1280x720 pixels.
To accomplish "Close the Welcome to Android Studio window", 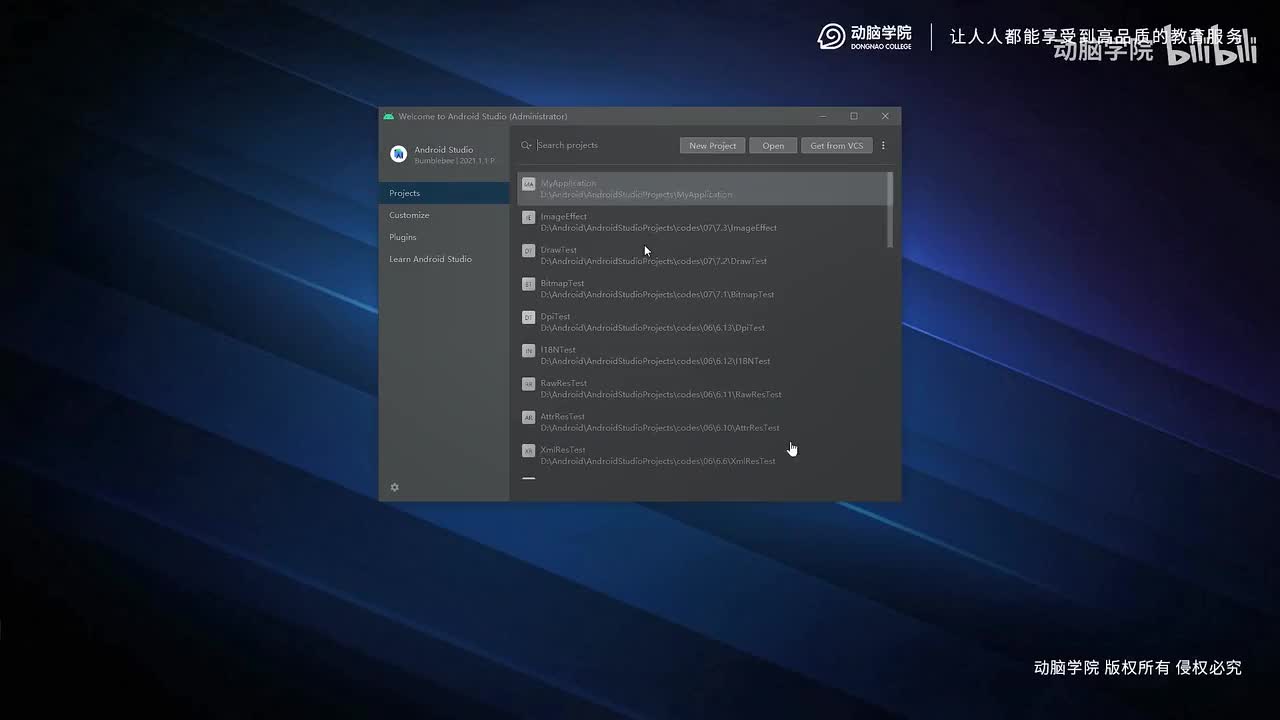I will (885, 116).
